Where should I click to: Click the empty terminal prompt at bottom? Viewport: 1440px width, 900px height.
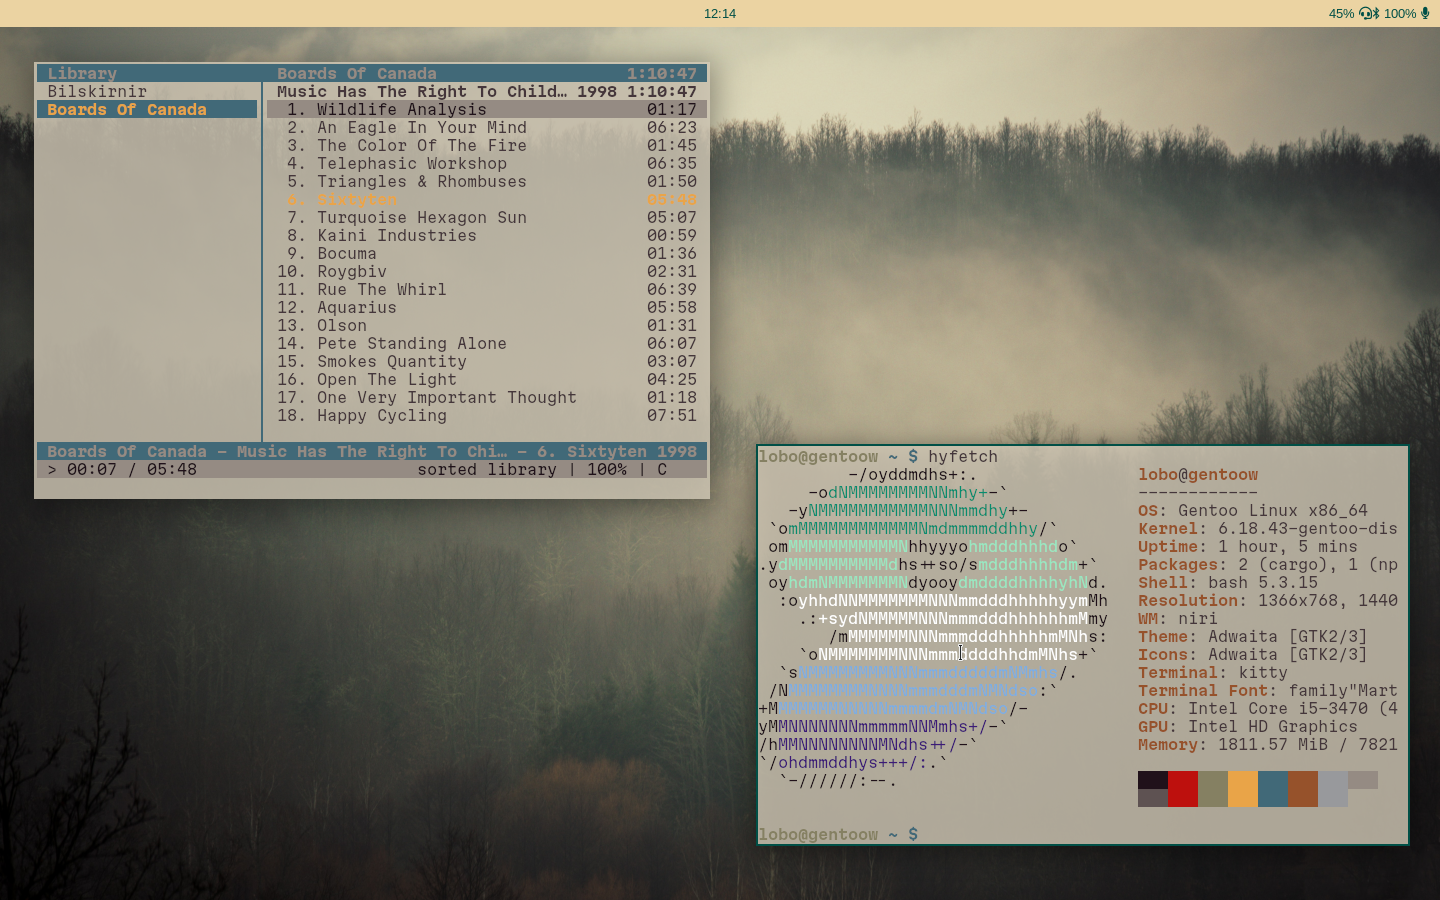point(838,834)
